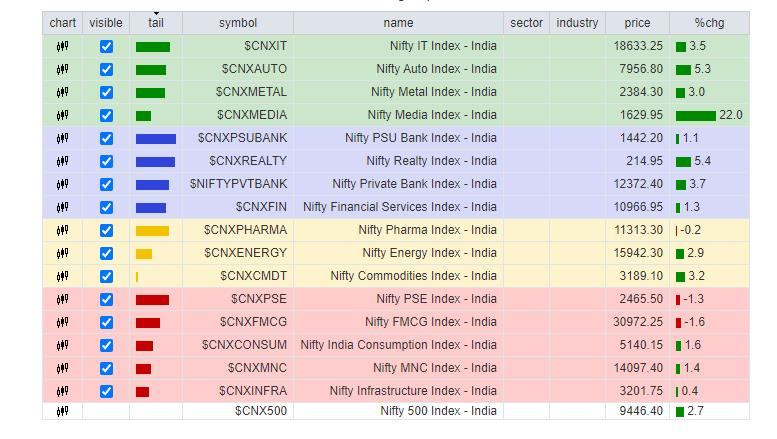Toggle visibility of Nifty PSU Bank Index
Viewport: 777px width, 439px height.
click(x=107, y=138)
